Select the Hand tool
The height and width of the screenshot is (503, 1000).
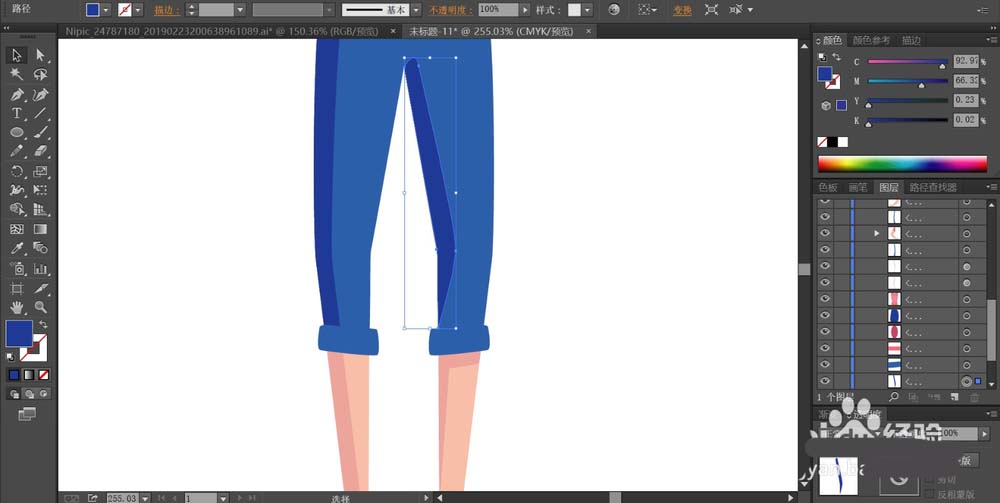pyautogui.click(x=17, y=307)
